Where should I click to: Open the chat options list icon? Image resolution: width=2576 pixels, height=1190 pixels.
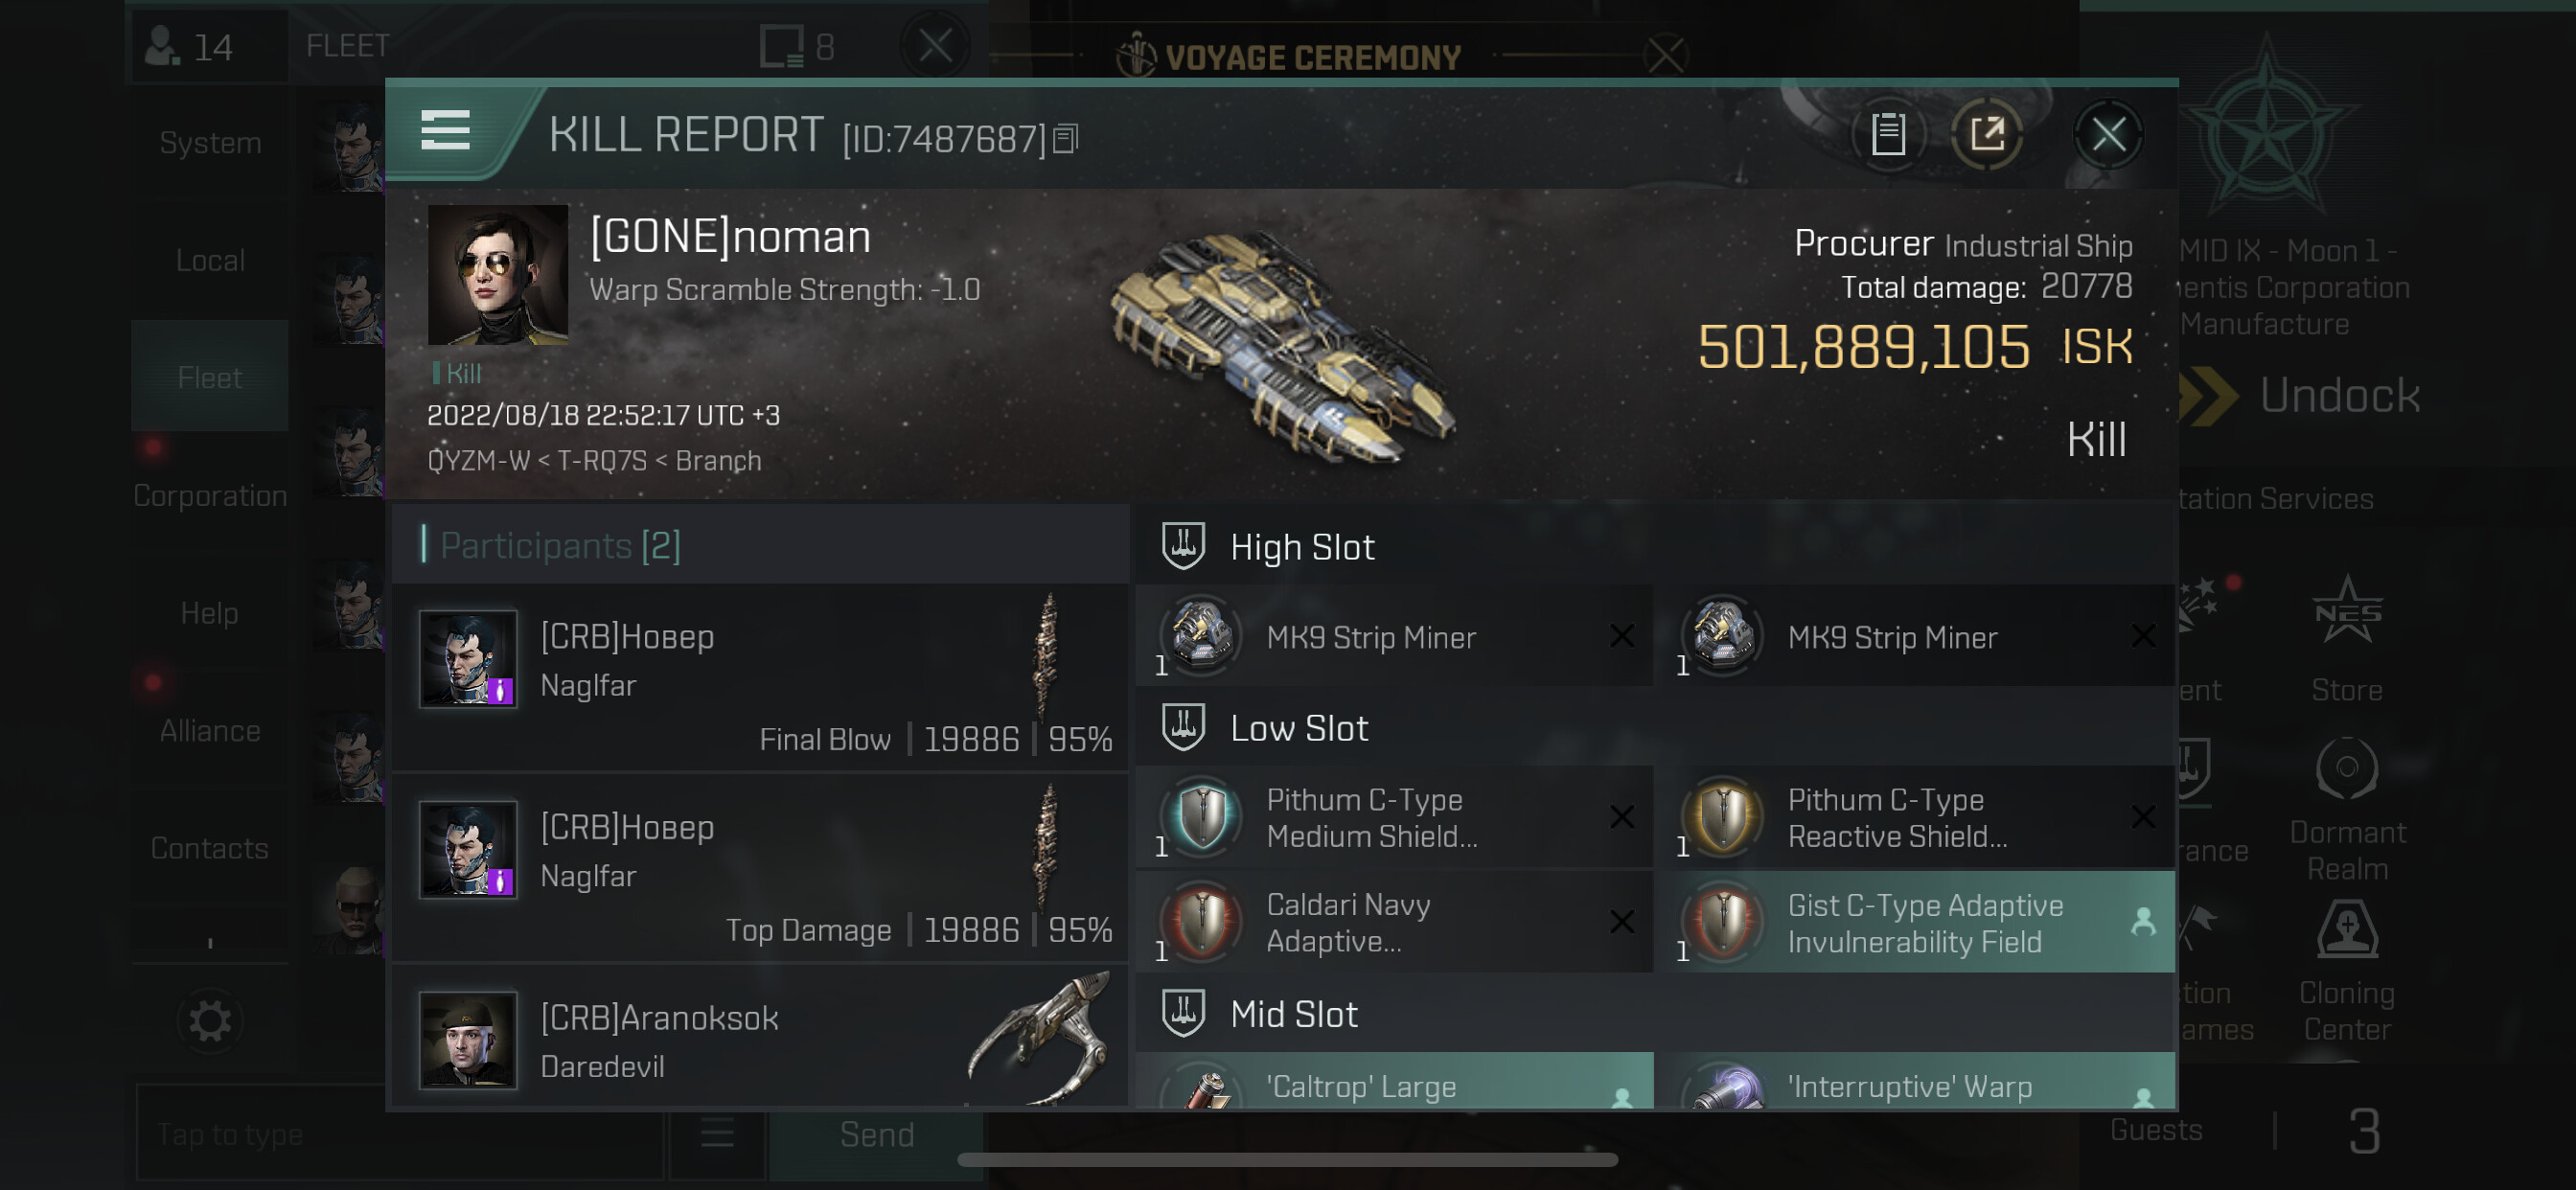pos(717,1134)
